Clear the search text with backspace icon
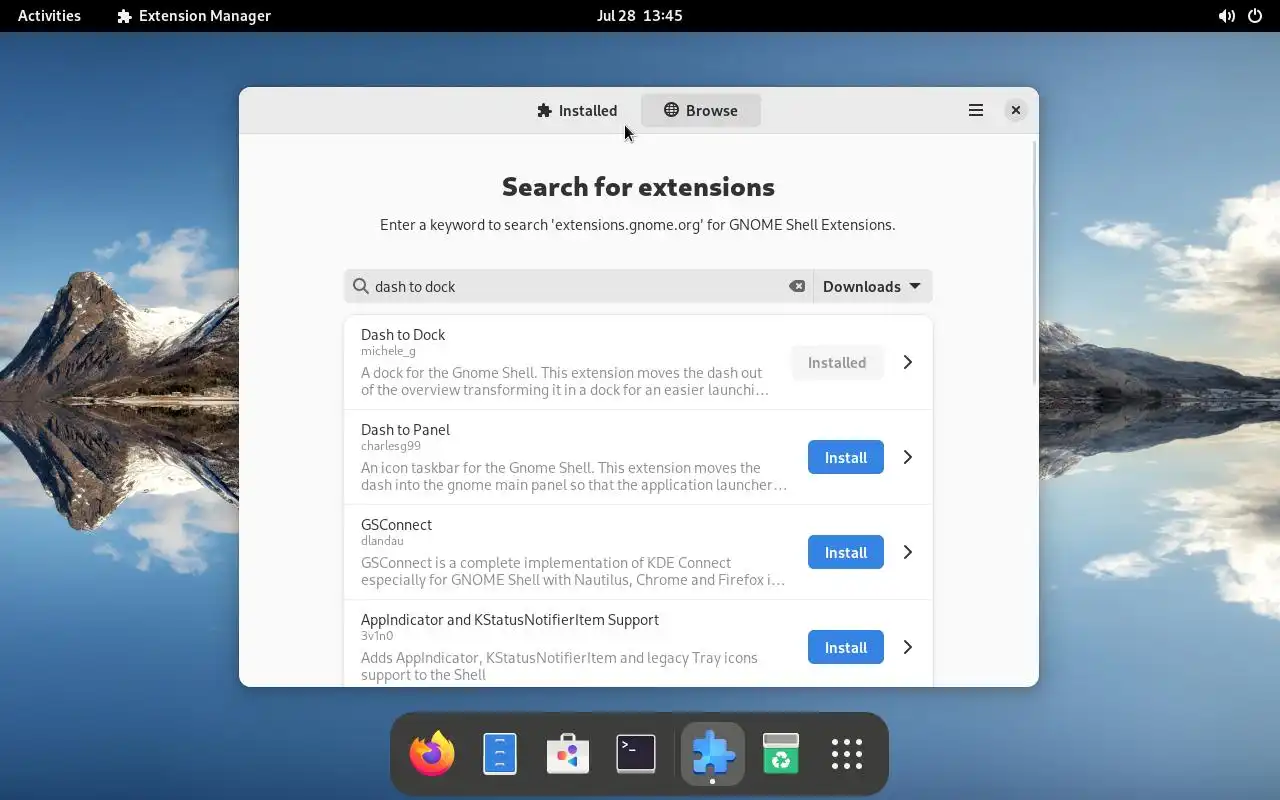1280x800 pixels. pos(797,286)
